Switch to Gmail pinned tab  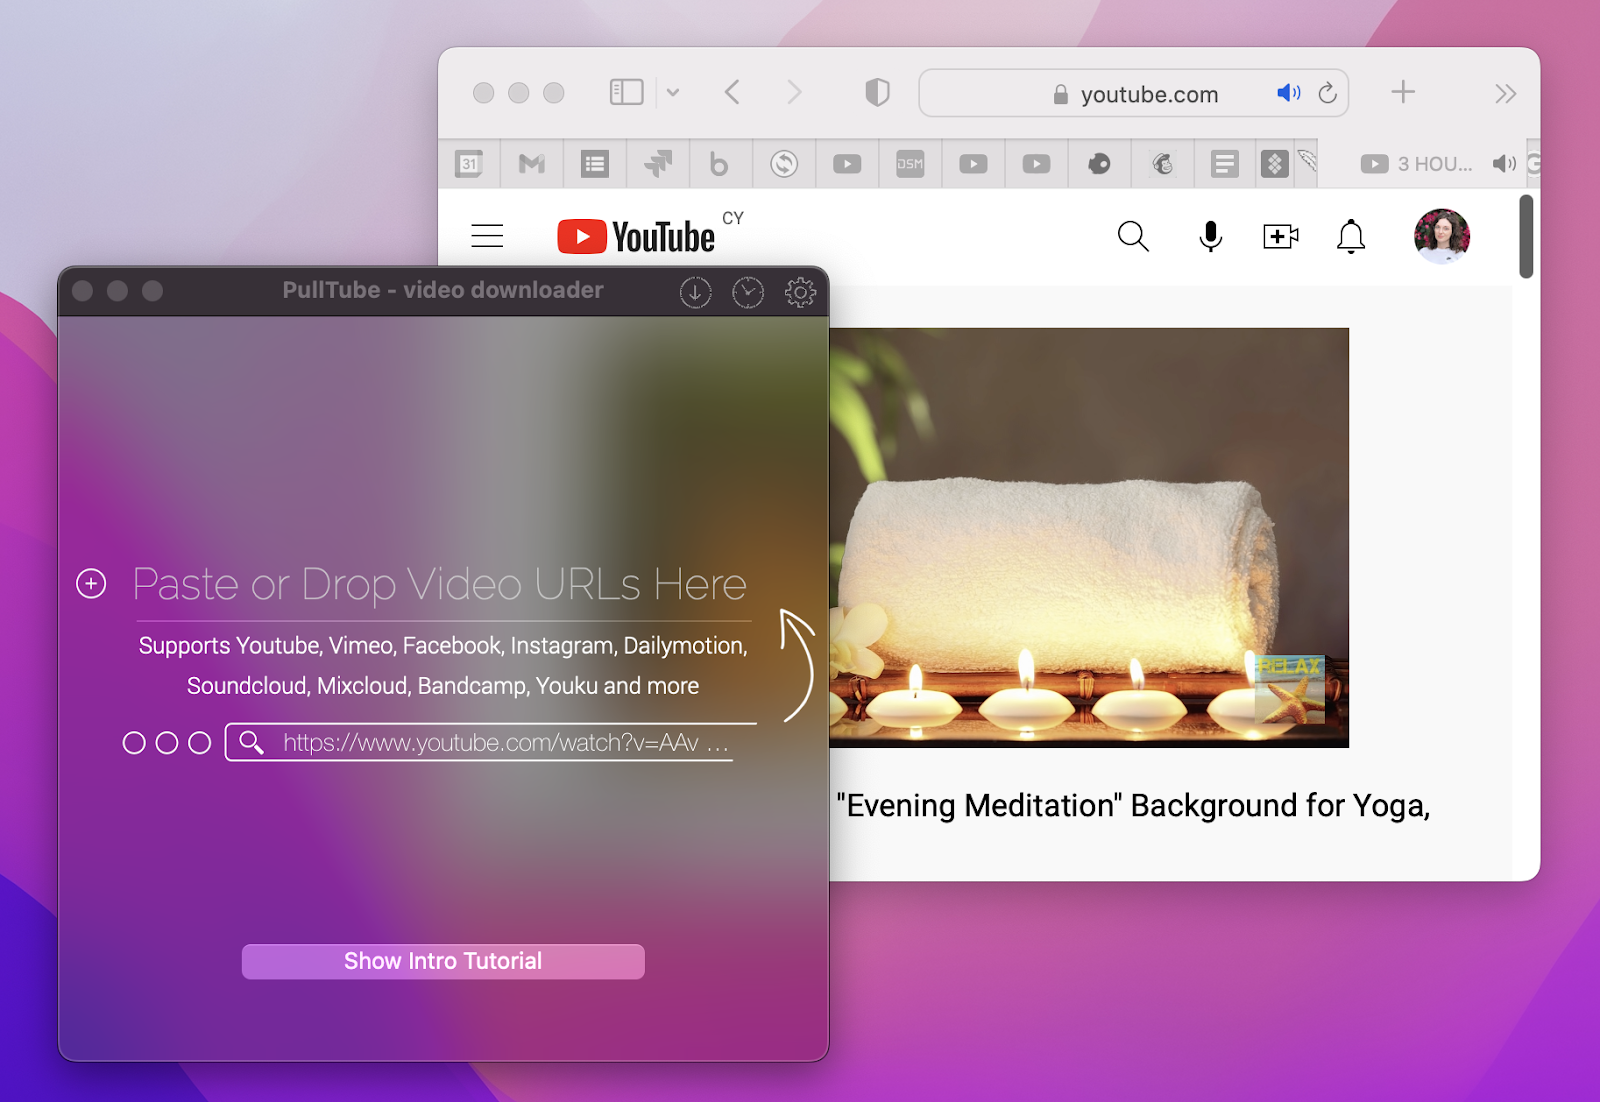click(532, 164)
